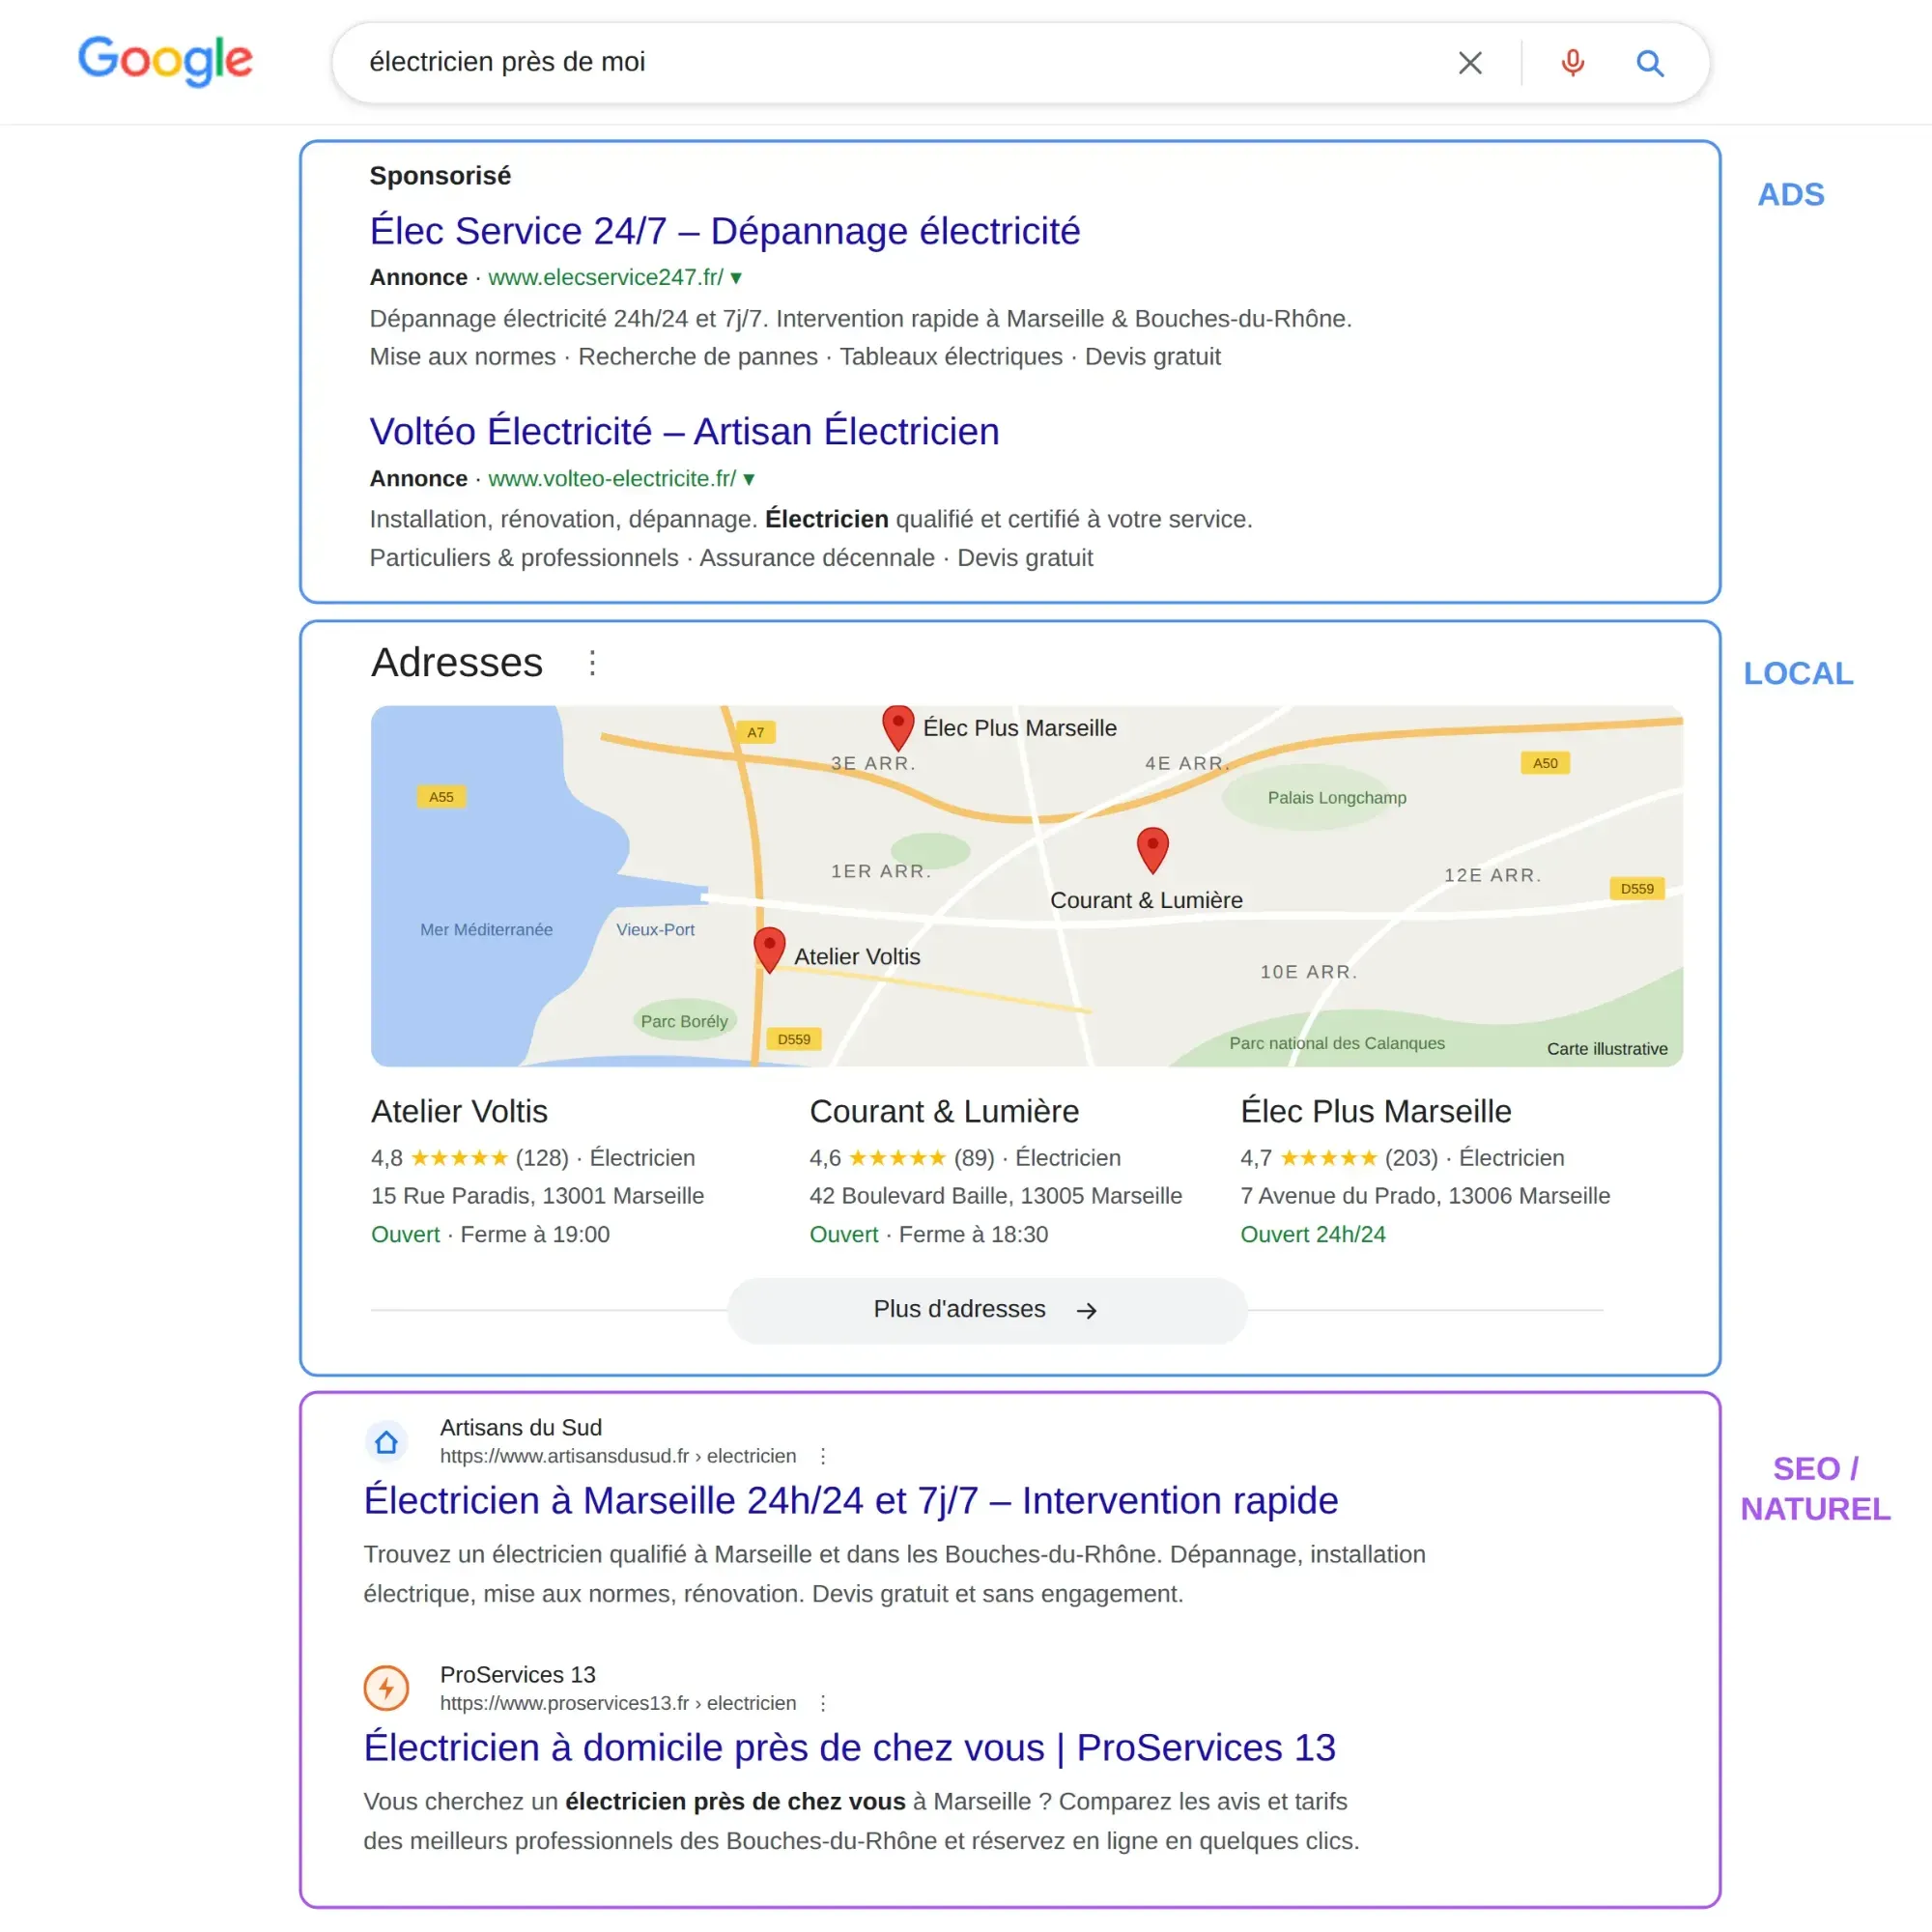
Task: Click Parc Borély on the map
Action: pyautogui.click(x=684, y=1022)
